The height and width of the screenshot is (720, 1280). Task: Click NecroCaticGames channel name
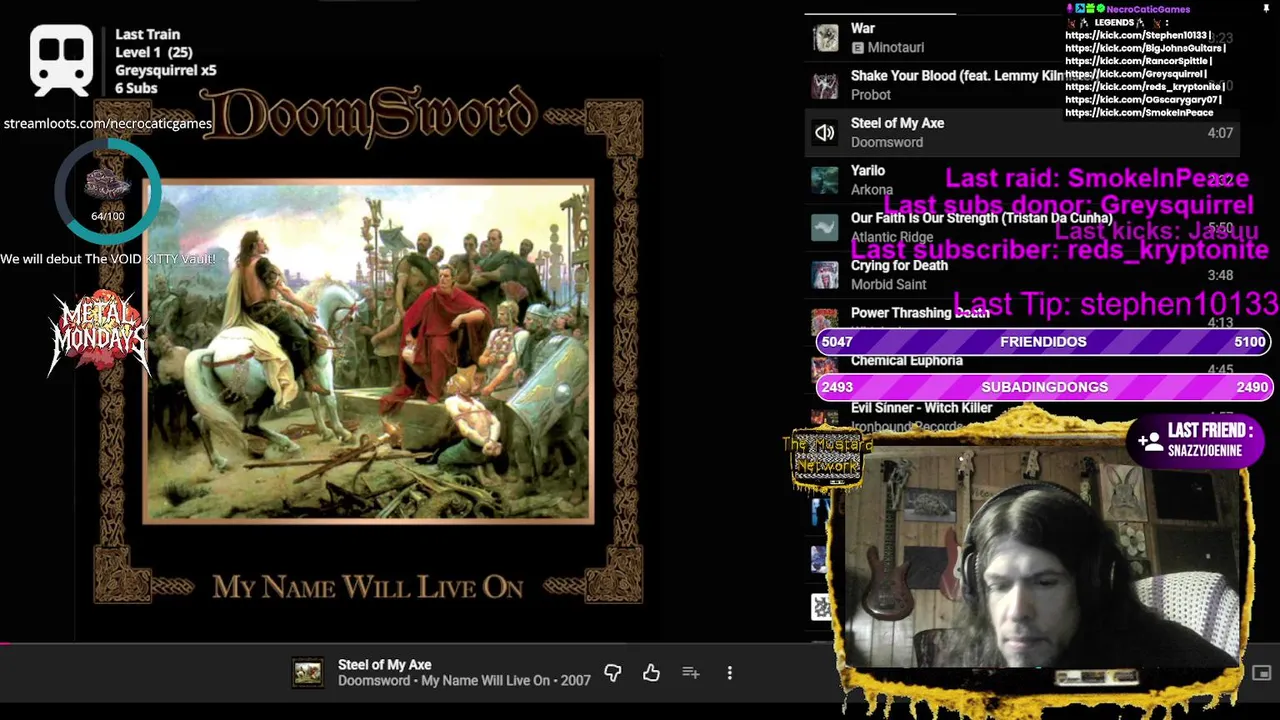[x=1148, y=10]
